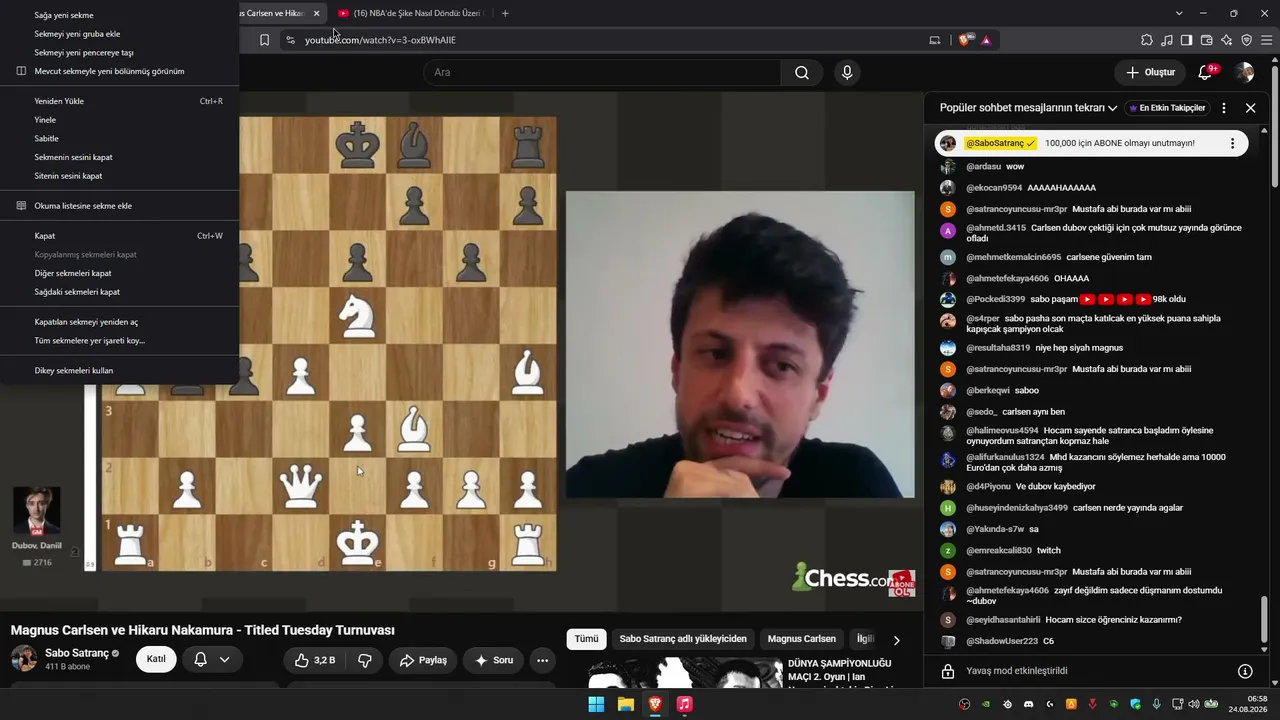Click the install/cast screen icon in address bar
The image size is (1280, 720).
pyautogui.click(x=935, y=40)
